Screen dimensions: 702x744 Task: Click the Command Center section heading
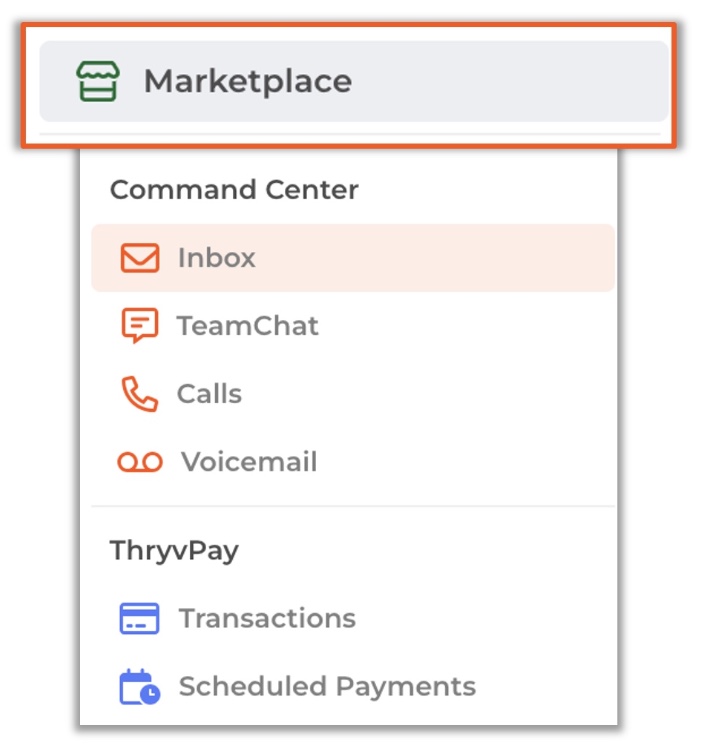pyautogui.click(x=234, y=190)
